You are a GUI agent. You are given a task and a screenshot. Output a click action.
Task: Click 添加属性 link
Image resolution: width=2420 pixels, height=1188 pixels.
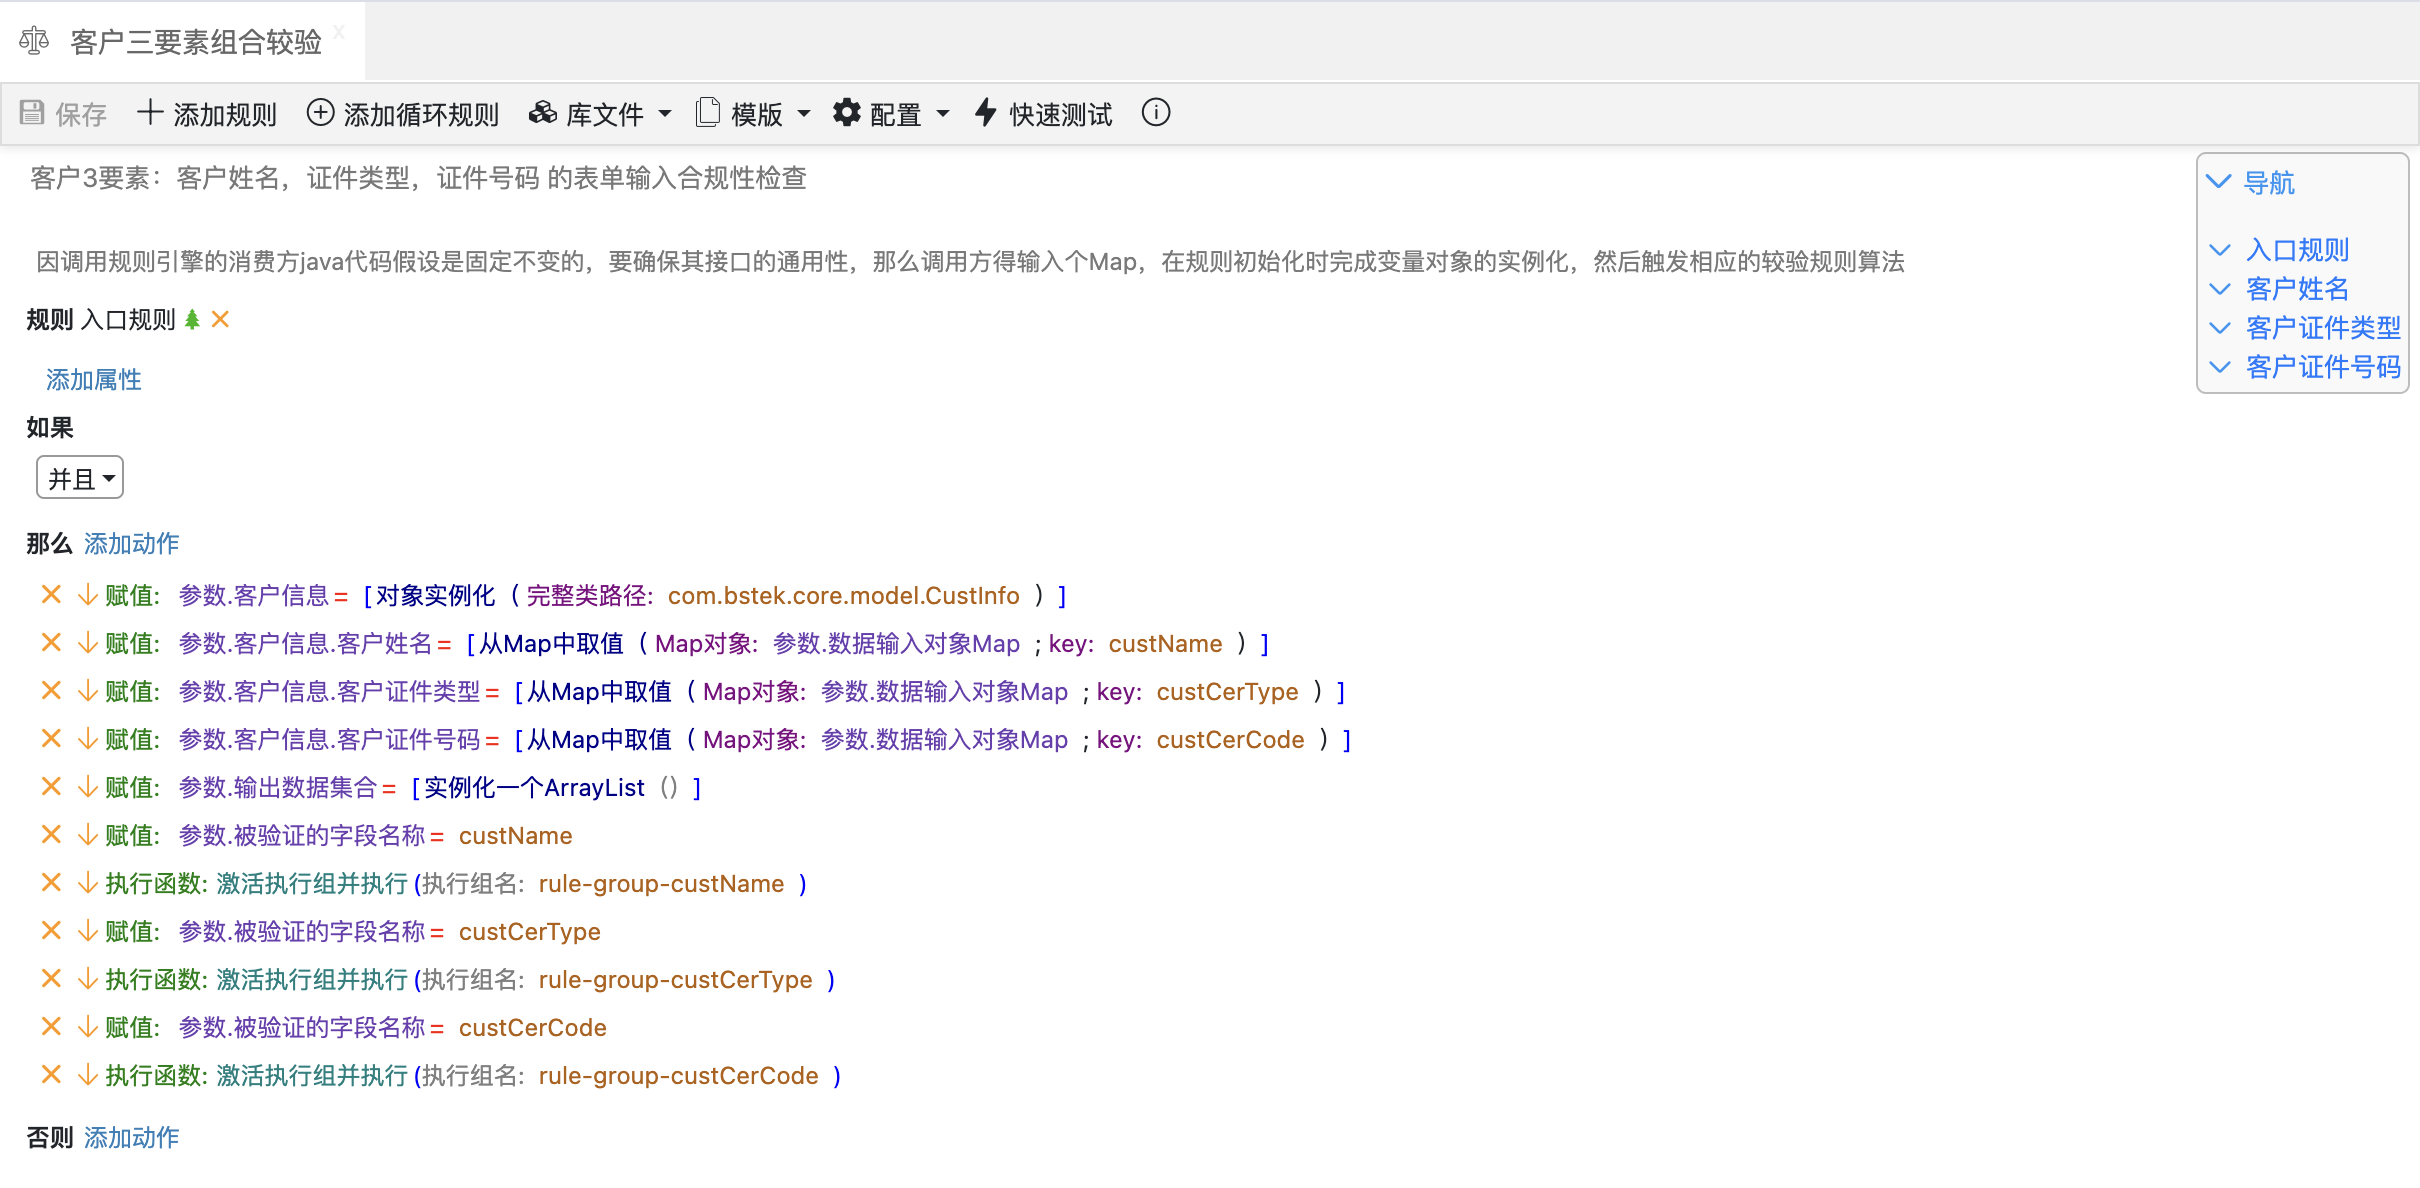click(x=94, y=380)
